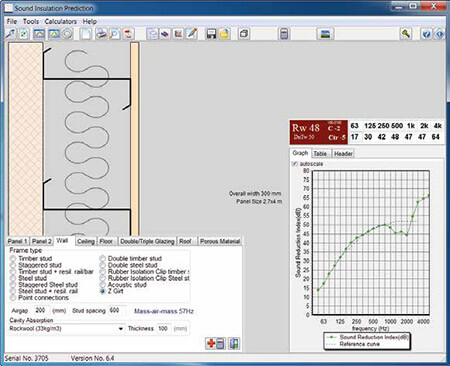Switch to the Roof tab
Screen dimensions: 450x366
pos(186,241)
